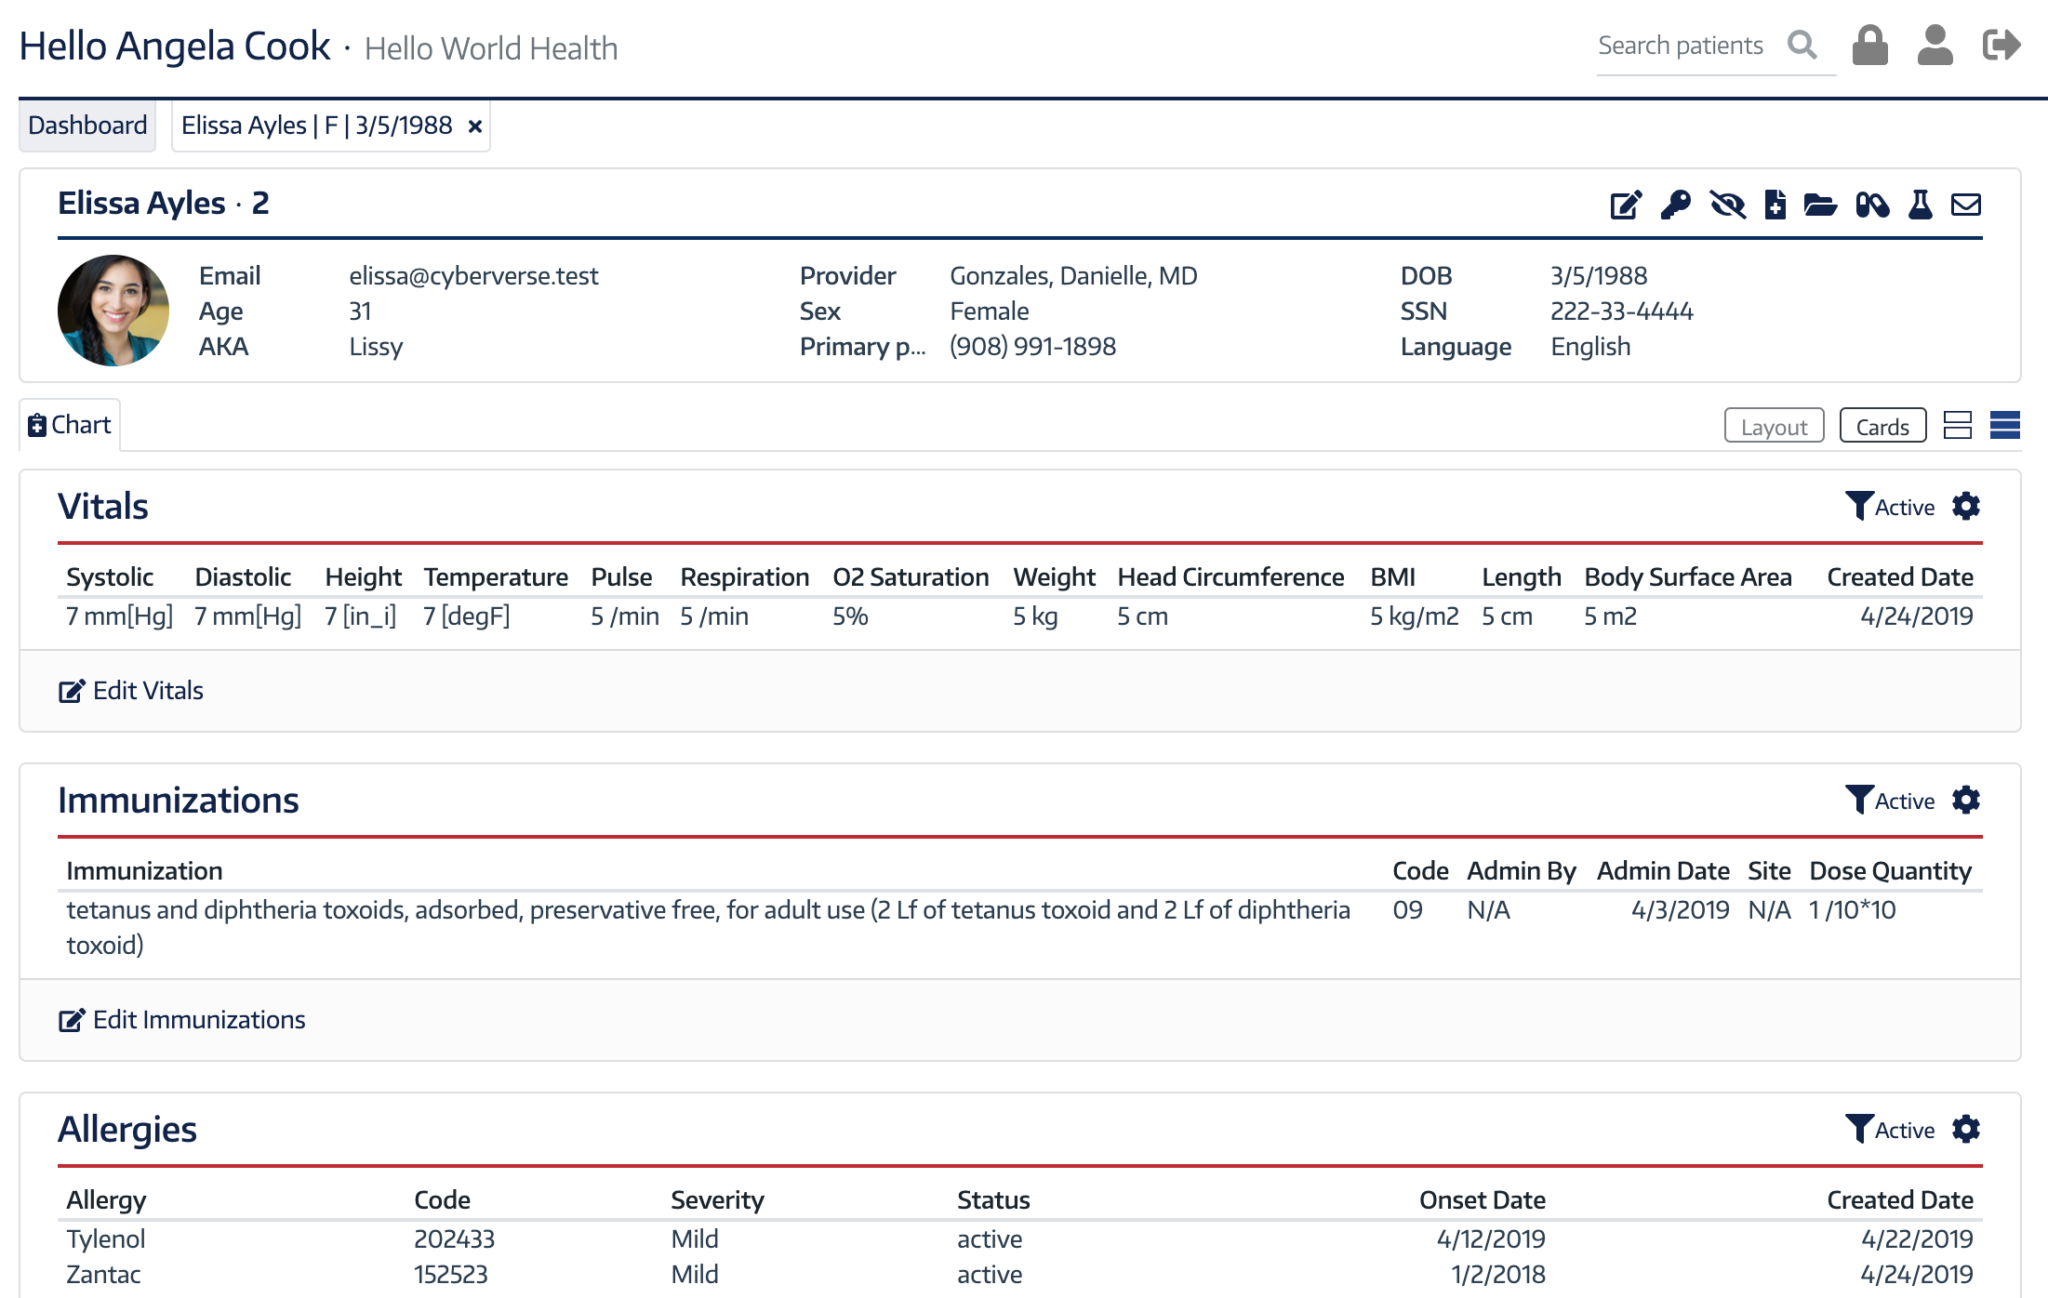
Task: Click the search magnifier icon
Action: click(1802, 45)
